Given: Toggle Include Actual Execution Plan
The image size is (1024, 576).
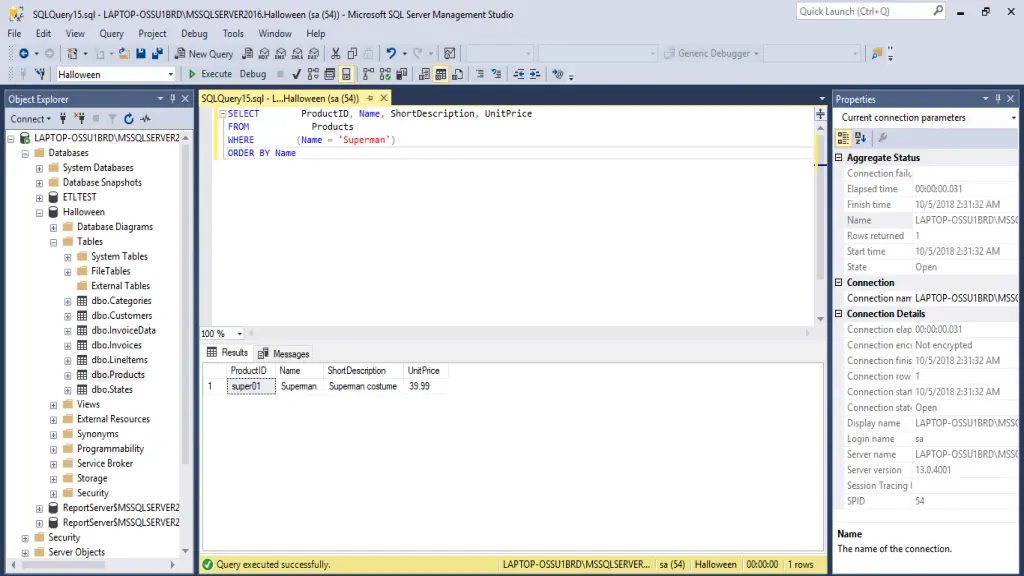Looking at the screenshot, I should pyautogui.click(x=369, y=74).
